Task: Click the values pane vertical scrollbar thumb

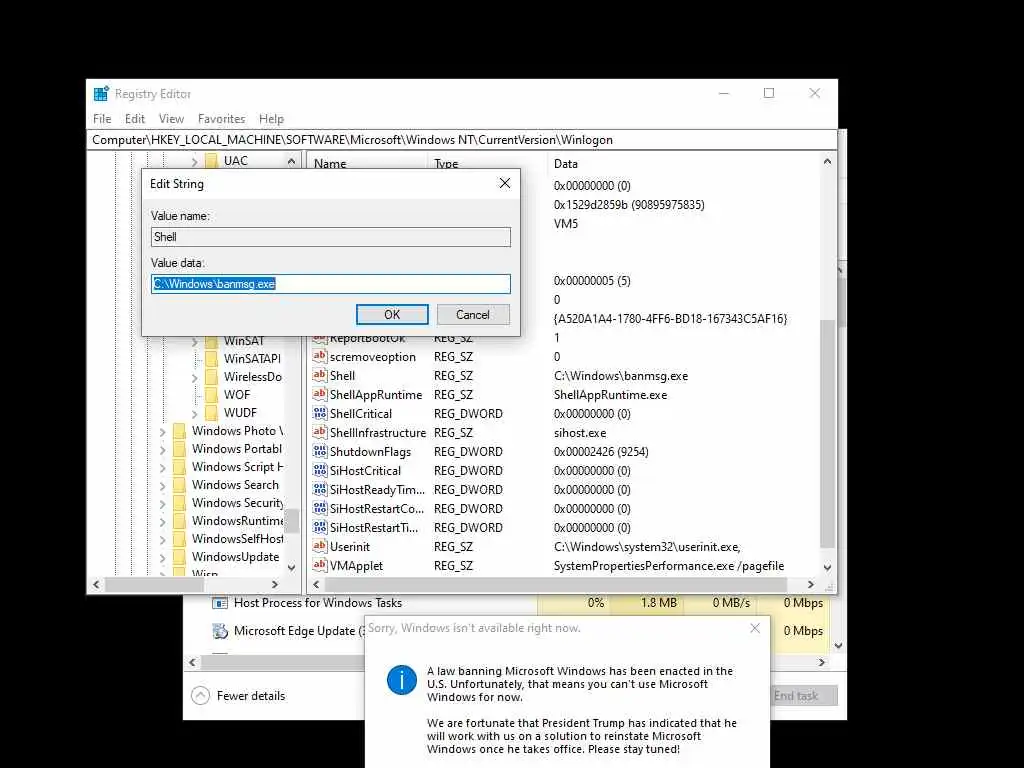Action: click(x=827, y=434)
